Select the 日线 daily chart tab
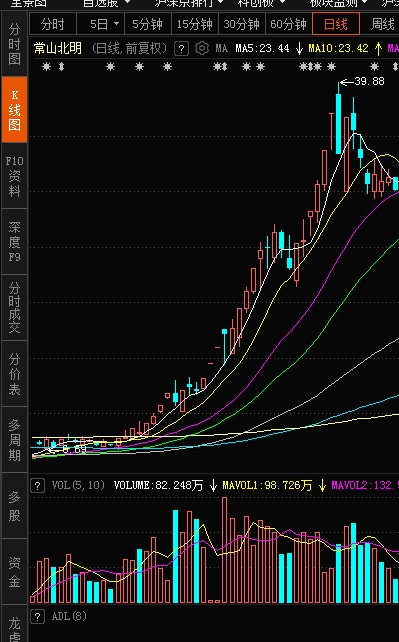The width and height of the screenshot is (399, 642). [x=336, y=24]
